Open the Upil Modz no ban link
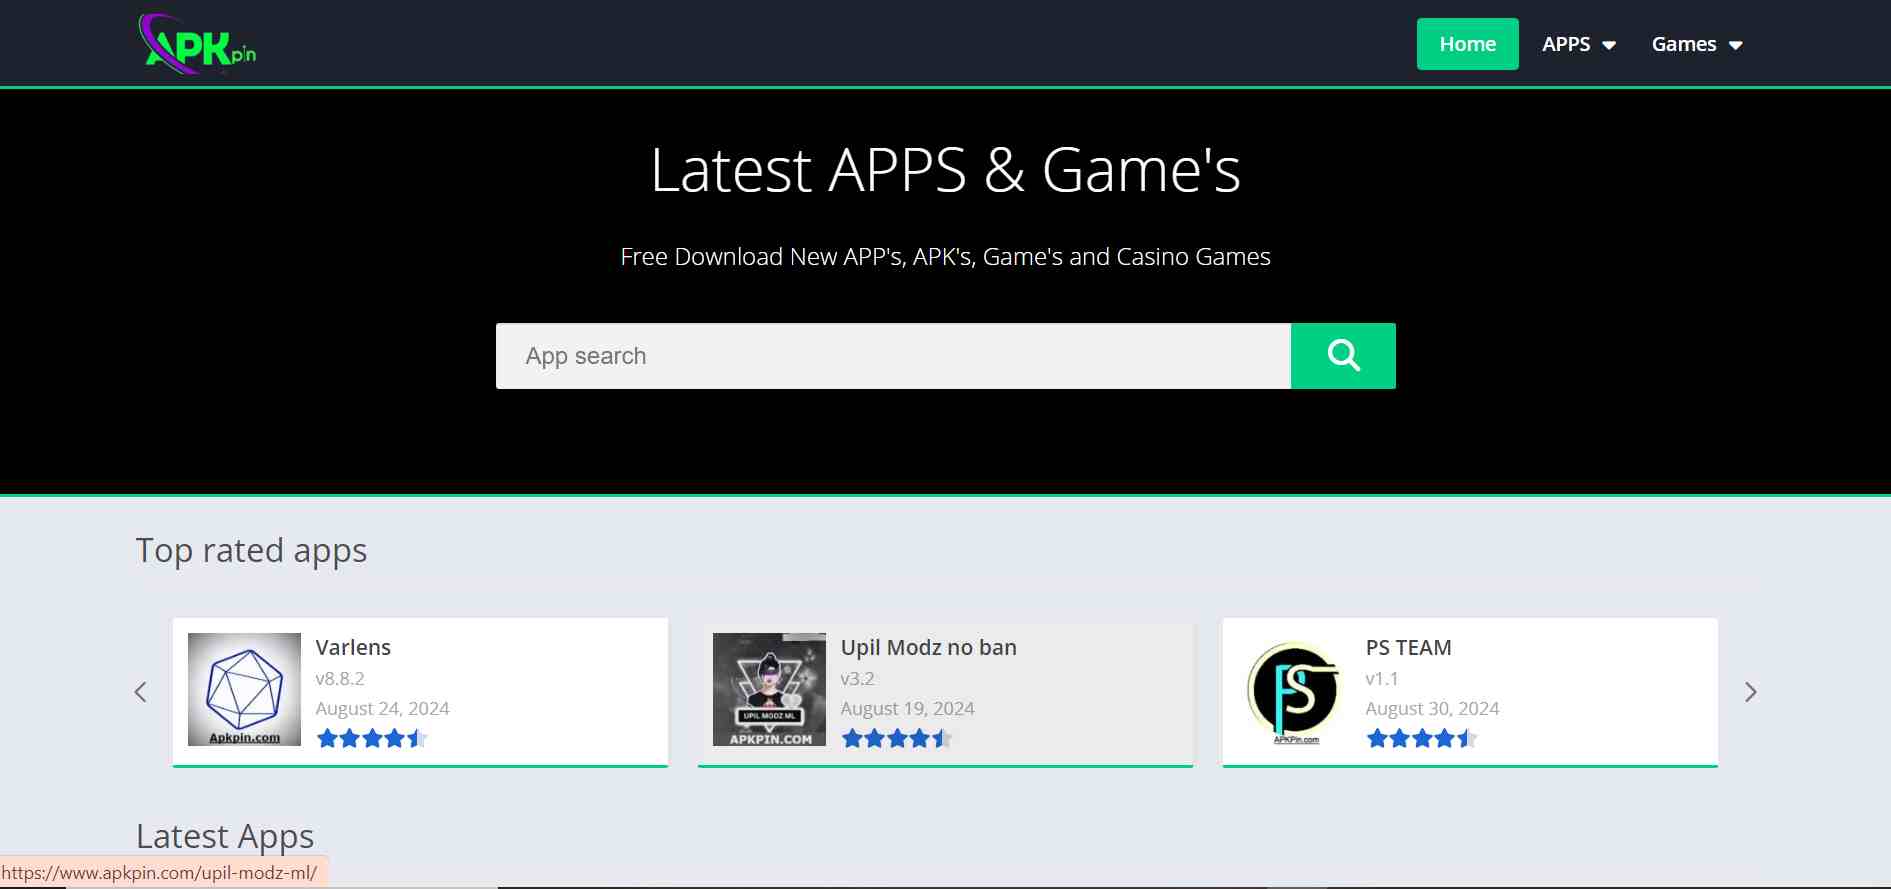 (928, 647)
